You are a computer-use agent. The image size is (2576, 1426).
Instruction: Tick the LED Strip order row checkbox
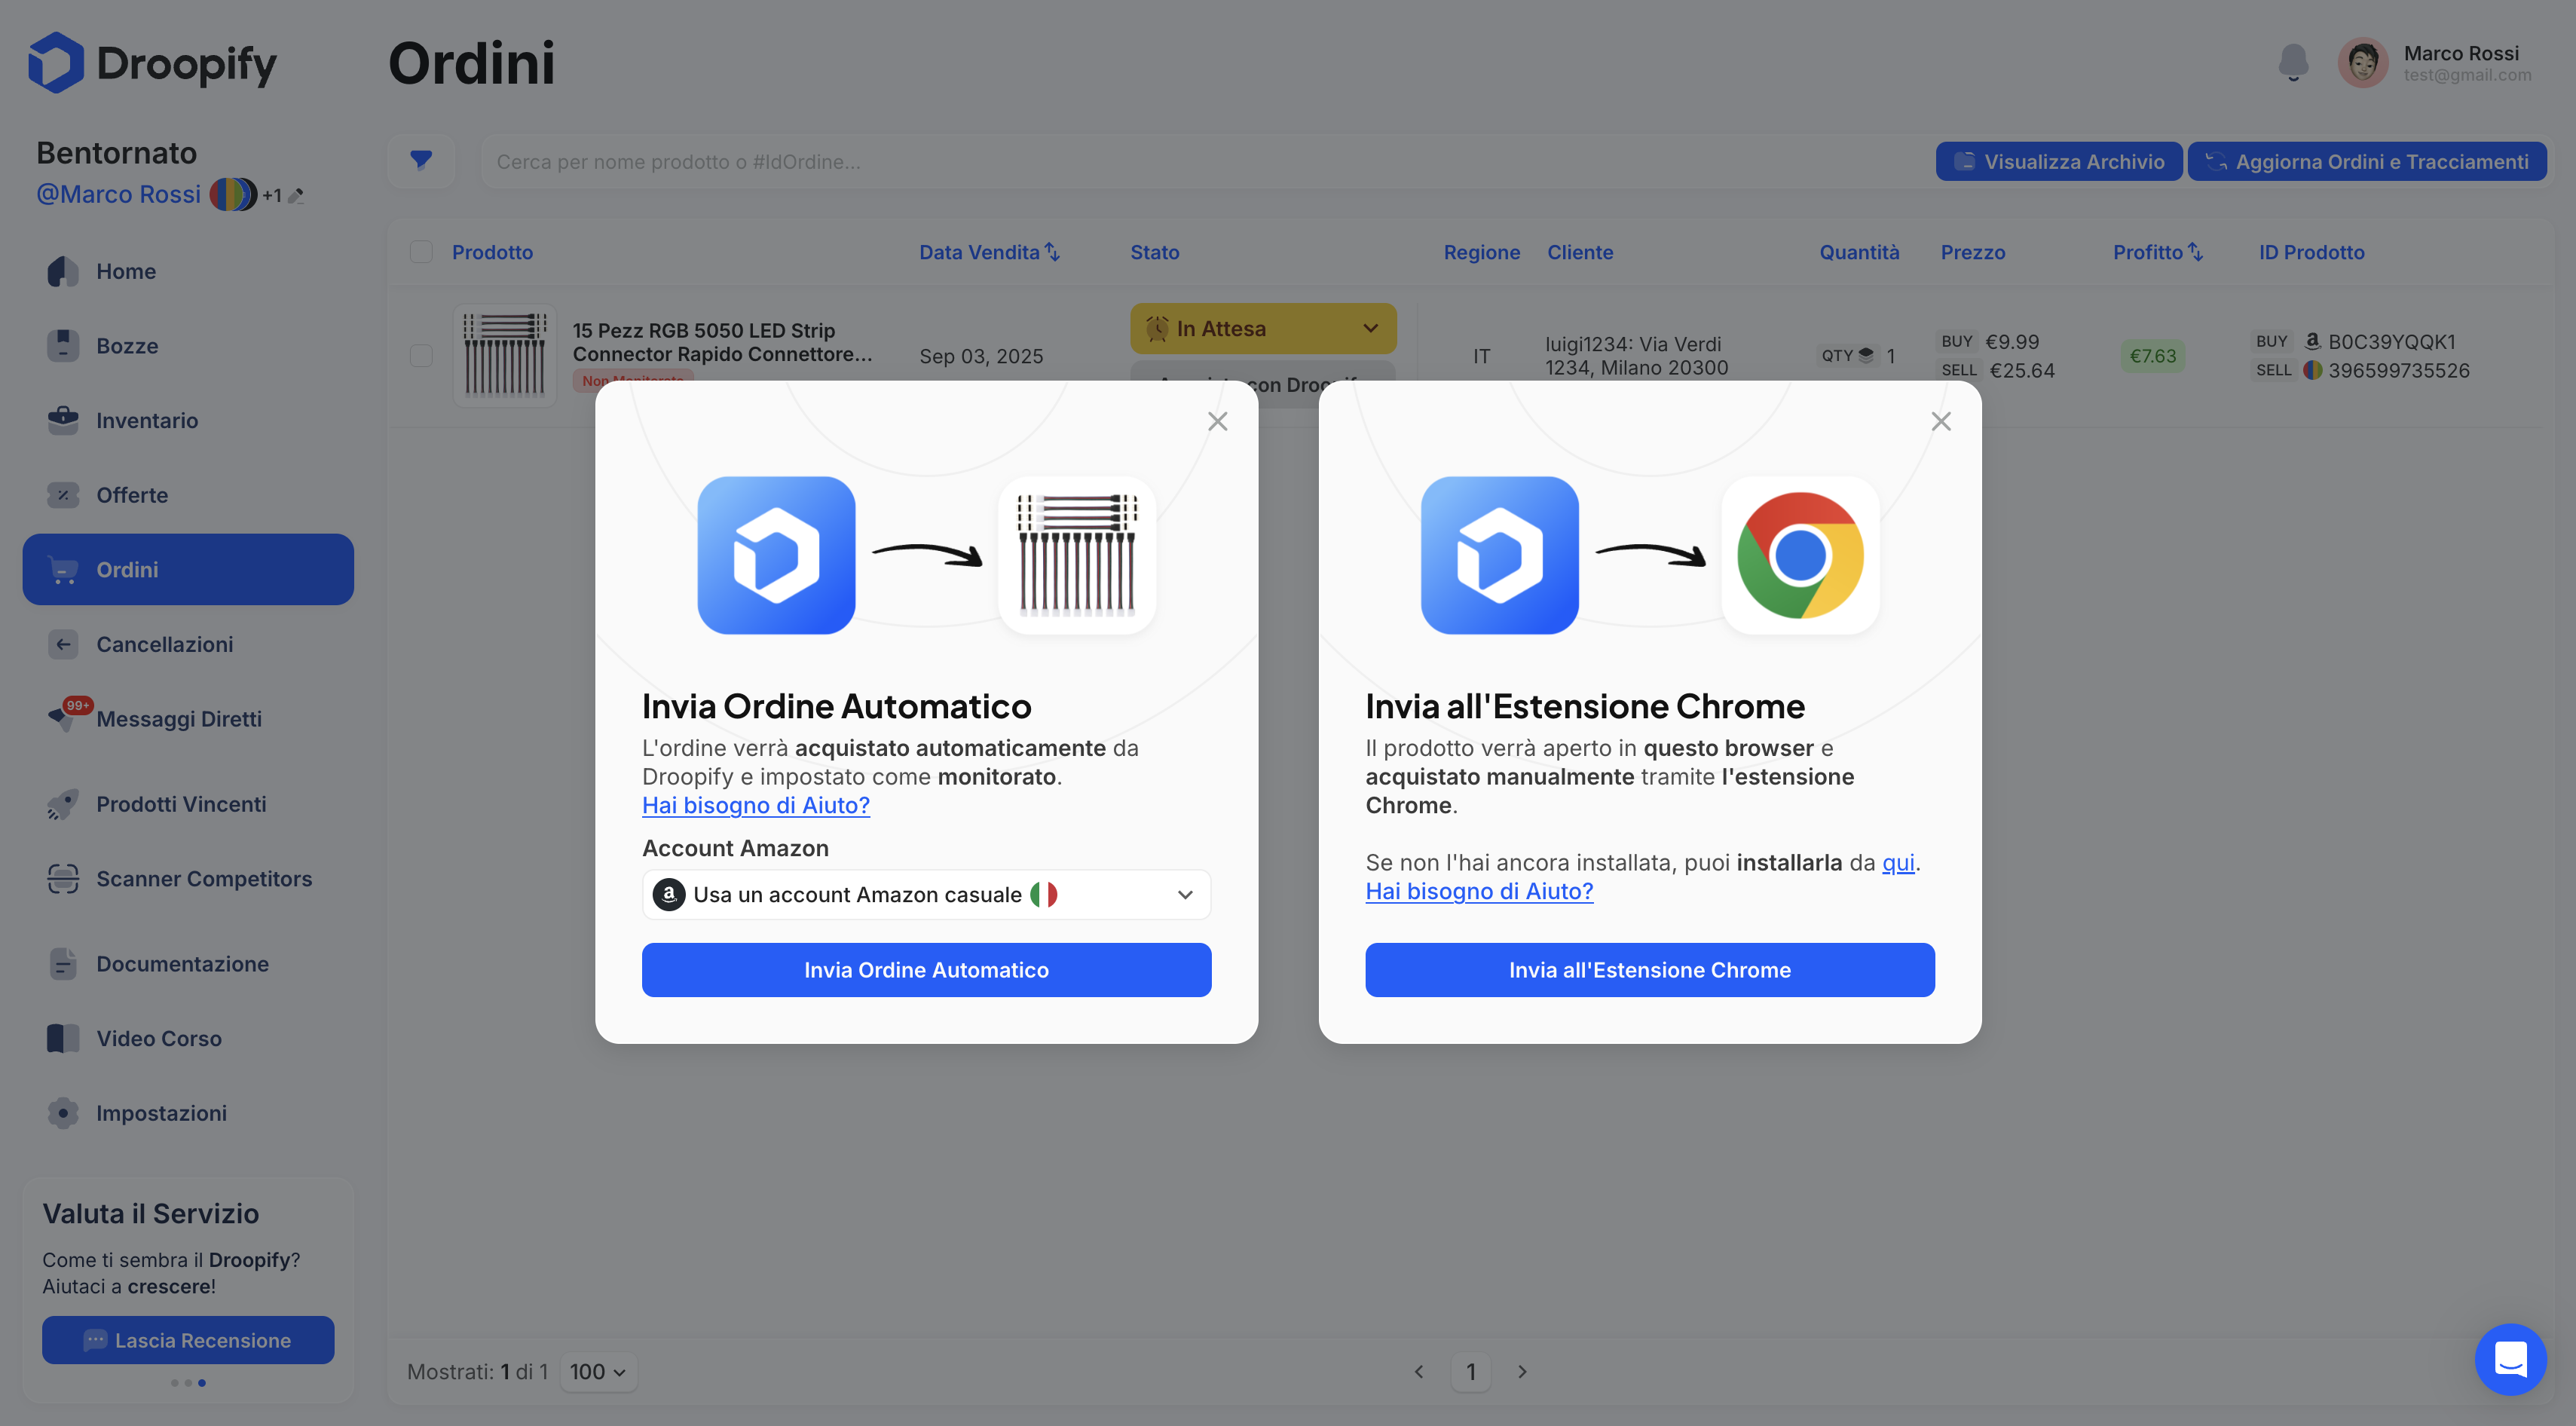pyautogui.click(x=421, y=355)
